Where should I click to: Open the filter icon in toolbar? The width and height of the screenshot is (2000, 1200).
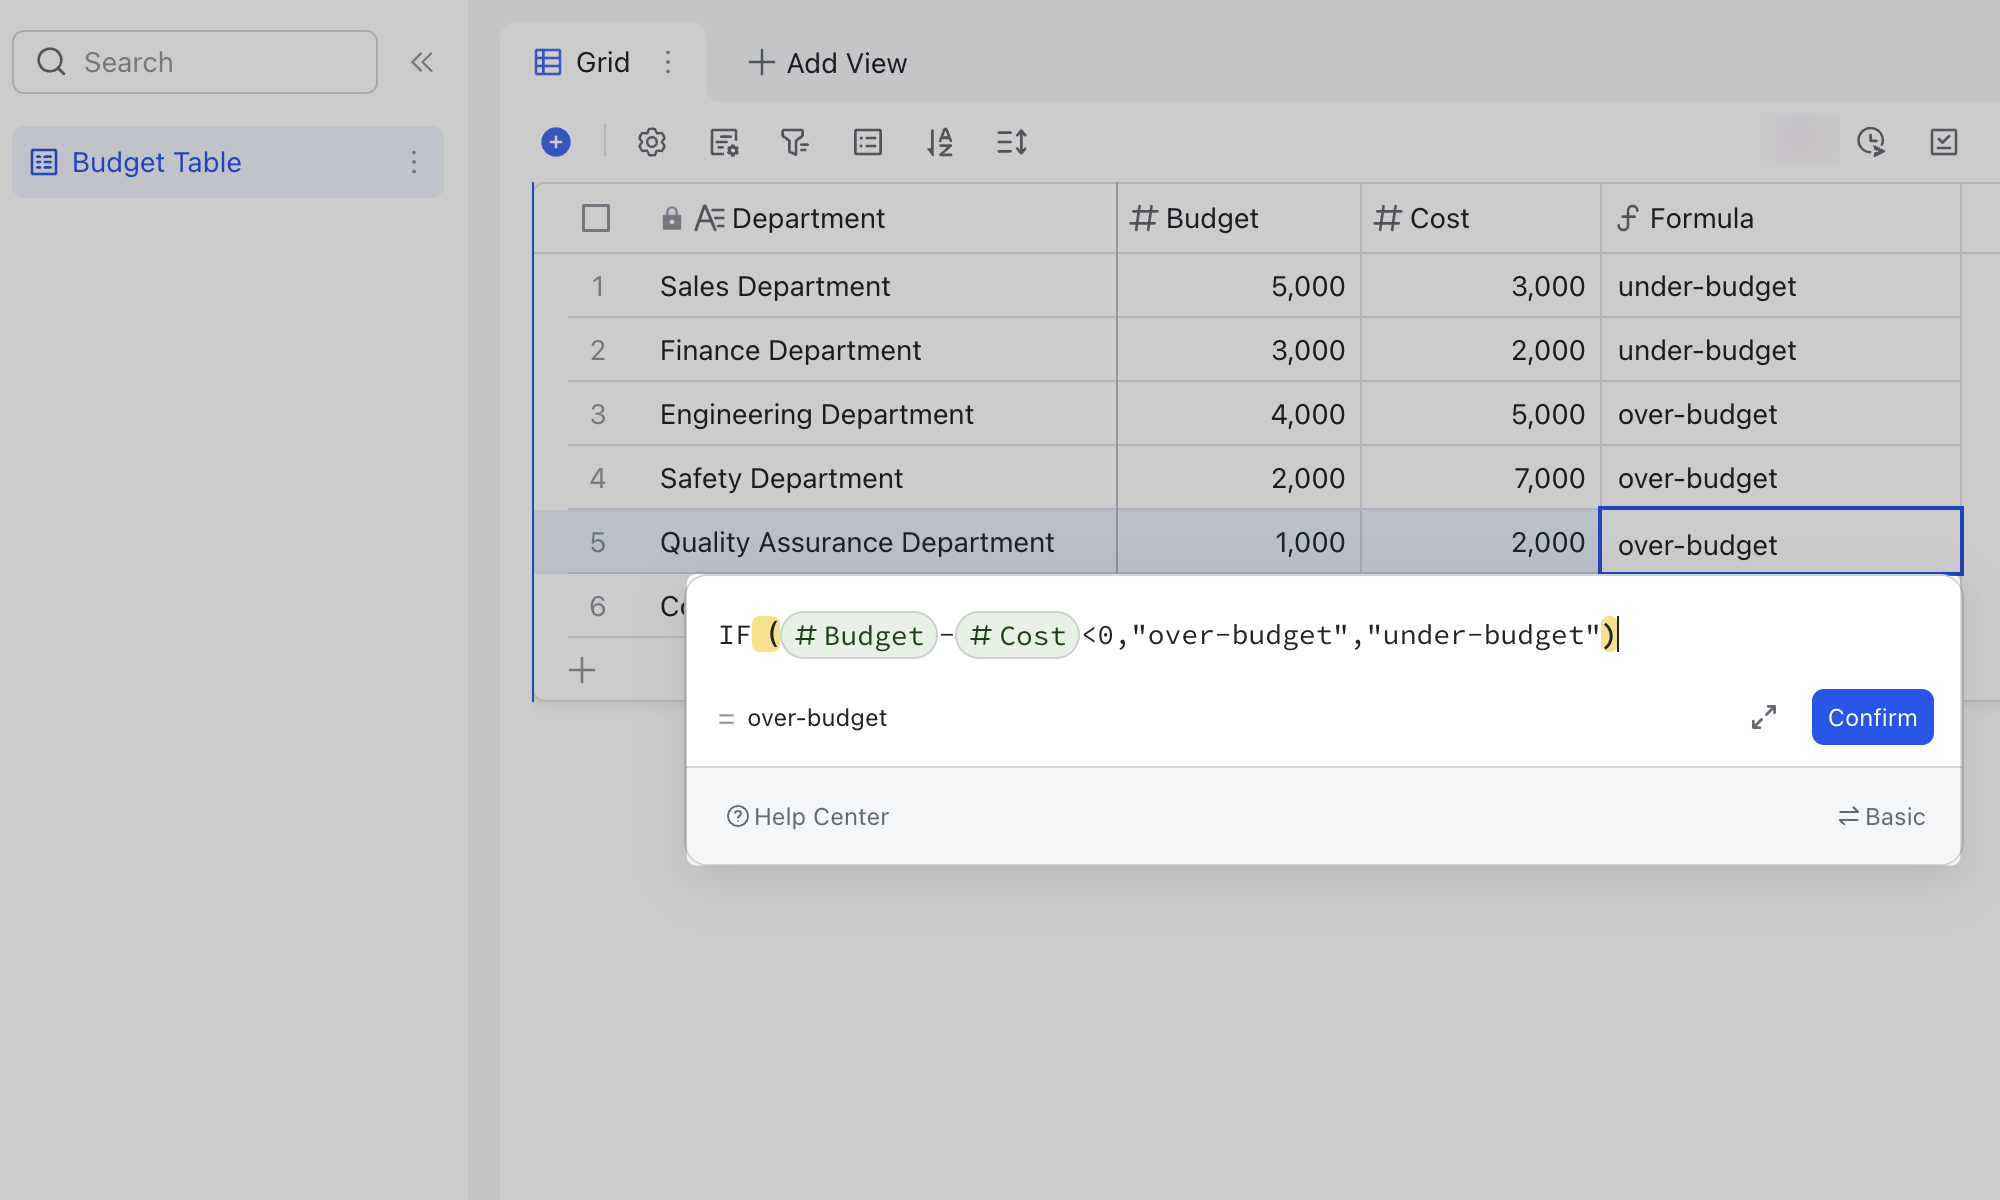[795, 142]
